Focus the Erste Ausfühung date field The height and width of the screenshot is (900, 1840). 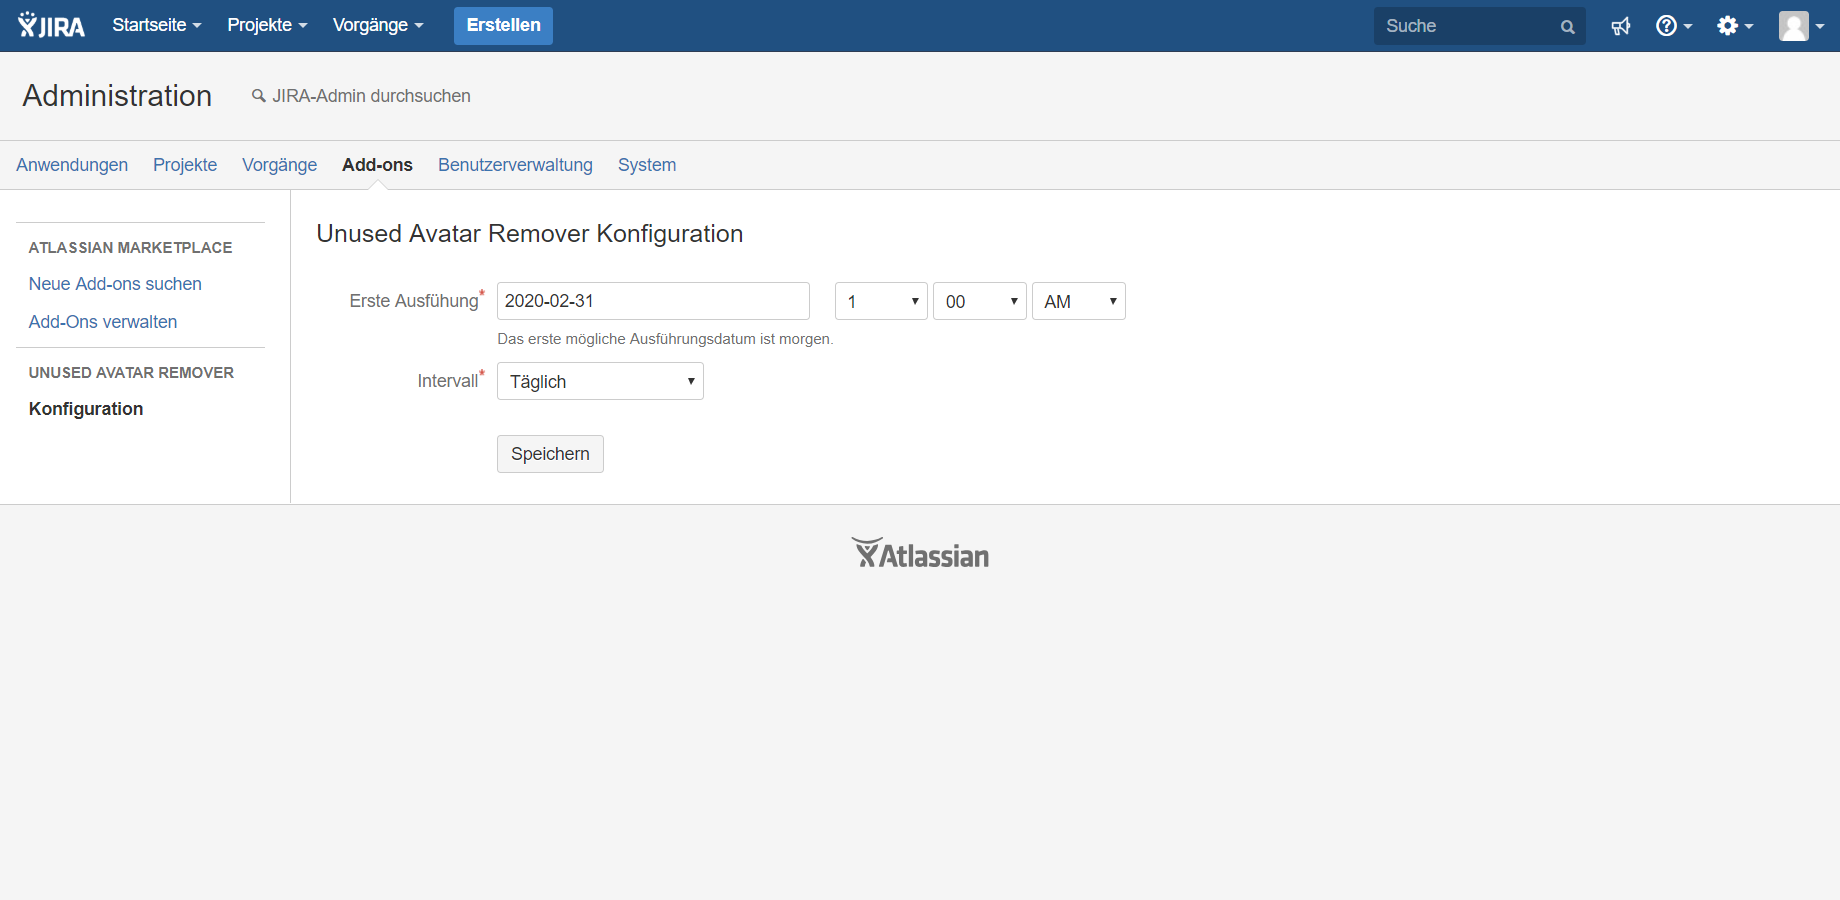click(x=653, y=301)
